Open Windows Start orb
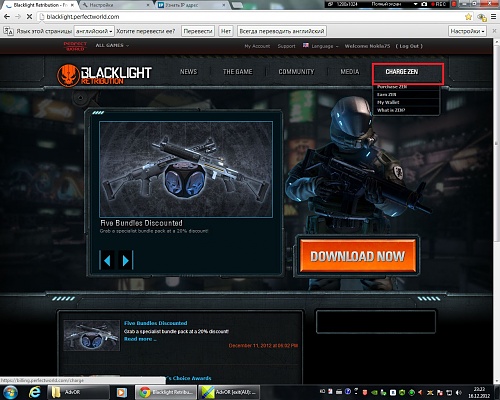This screenshot has width=500, height=400. tap(11, 392)
